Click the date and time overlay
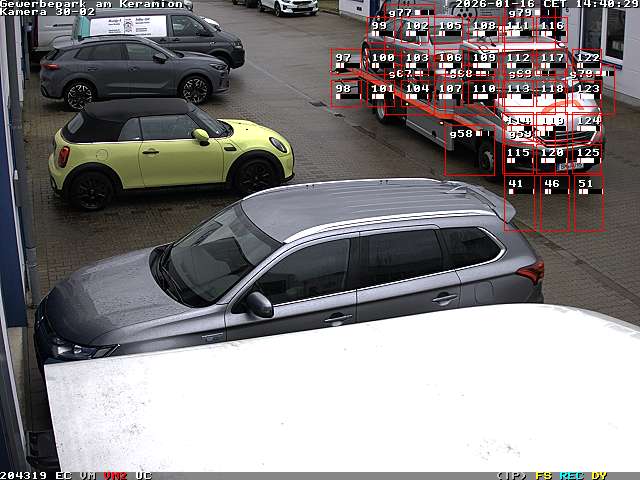Viewport: 640px width, 480px height. point(545,4)
